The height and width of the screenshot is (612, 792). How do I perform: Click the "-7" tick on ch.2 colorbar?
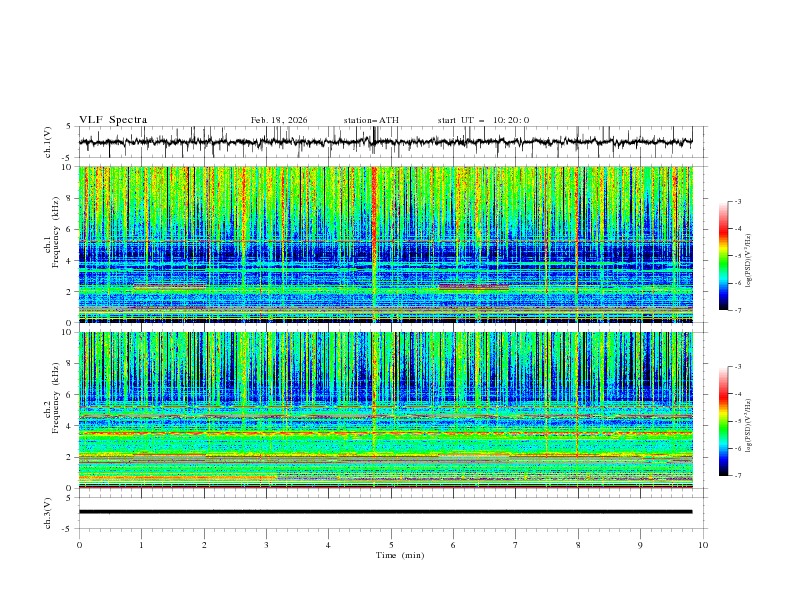point(737,476)
